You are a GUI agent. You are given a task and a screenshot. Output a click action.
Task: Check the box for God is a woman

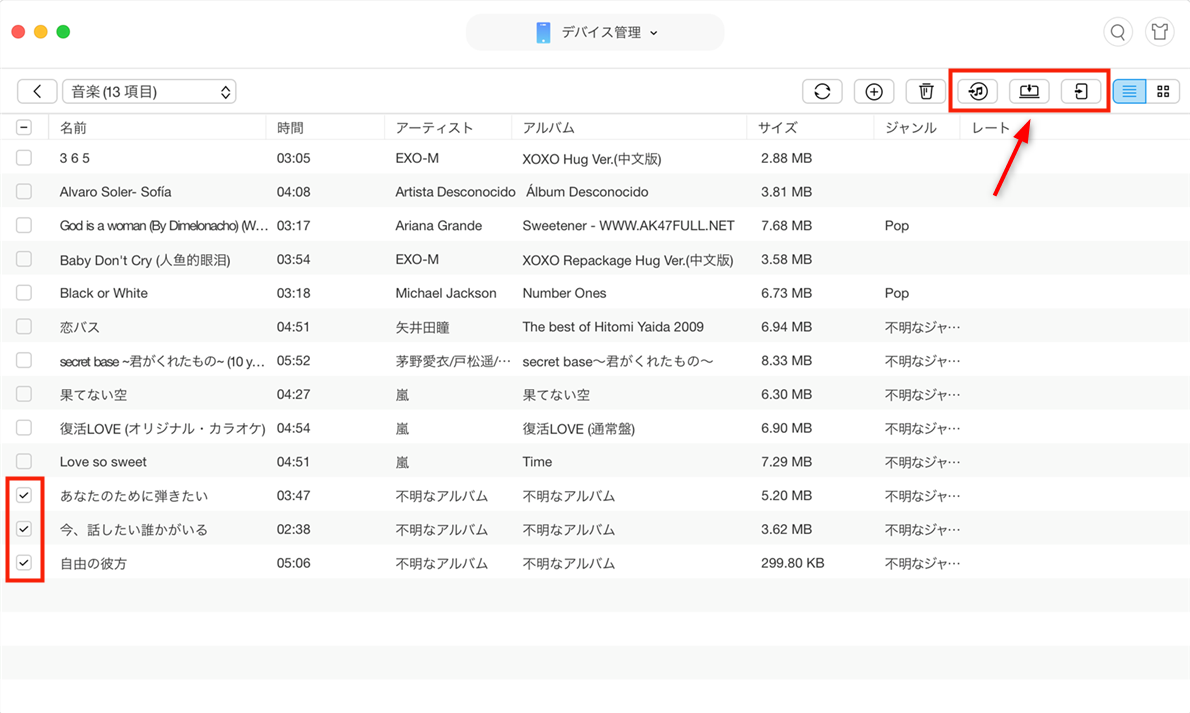pos(24,226)
